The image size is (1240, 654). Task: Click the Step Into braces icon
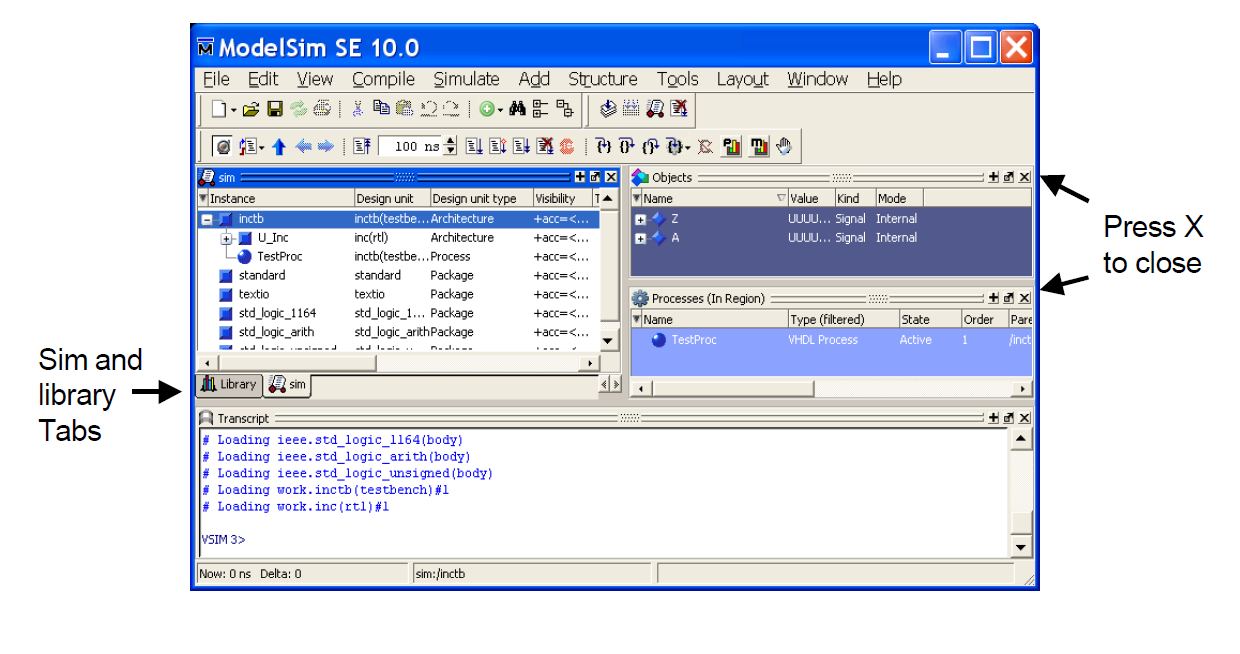[603, 146]
